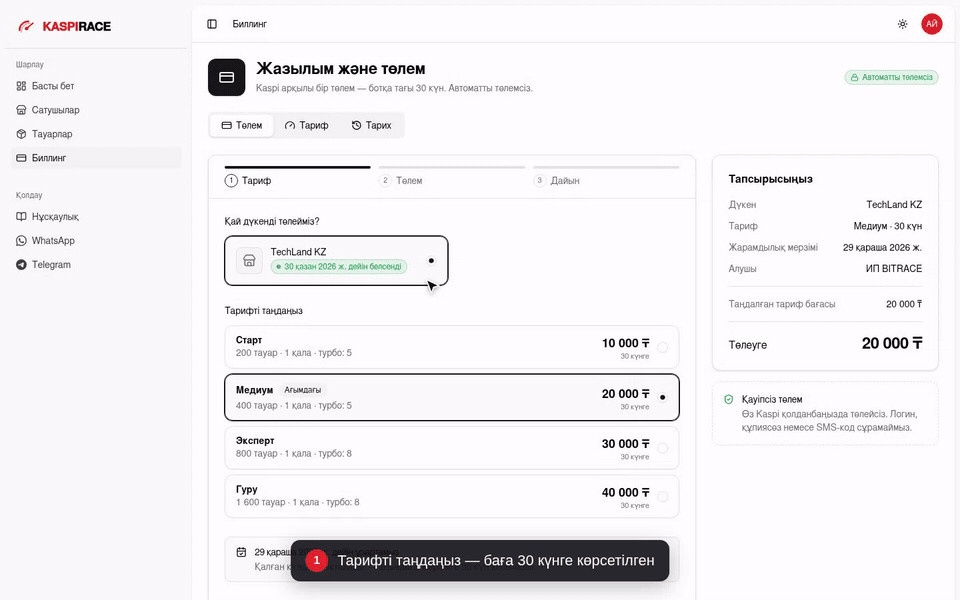Select the Биллинг card icon in sidebar
Image resolution: width=960 pixels, height=600 pixels.
pyautogui.click(x=21, y=158)
